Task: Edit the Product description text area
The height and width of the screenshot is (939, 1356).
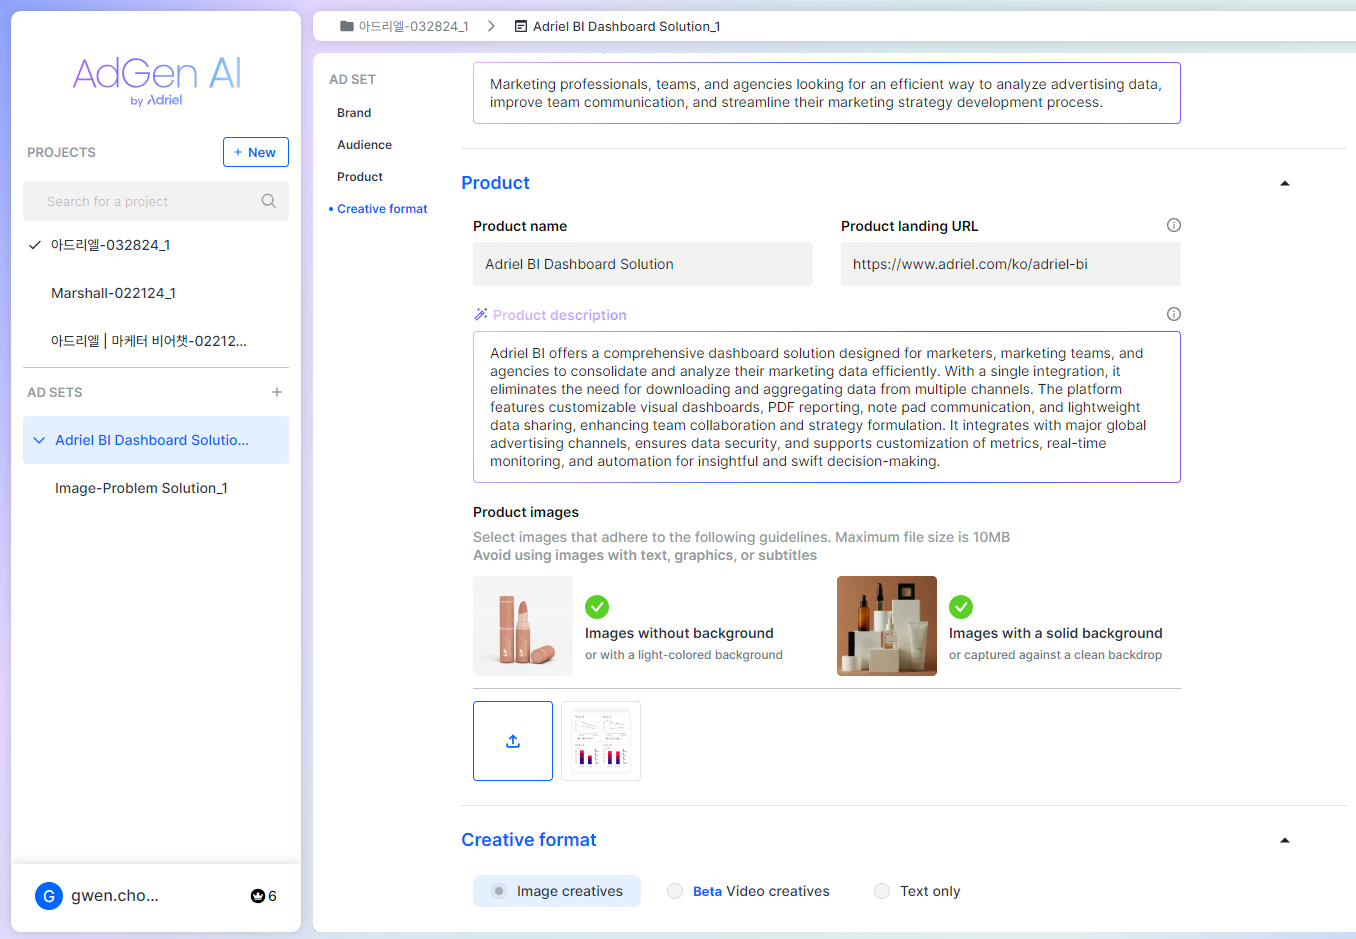Action: [827, 407]
